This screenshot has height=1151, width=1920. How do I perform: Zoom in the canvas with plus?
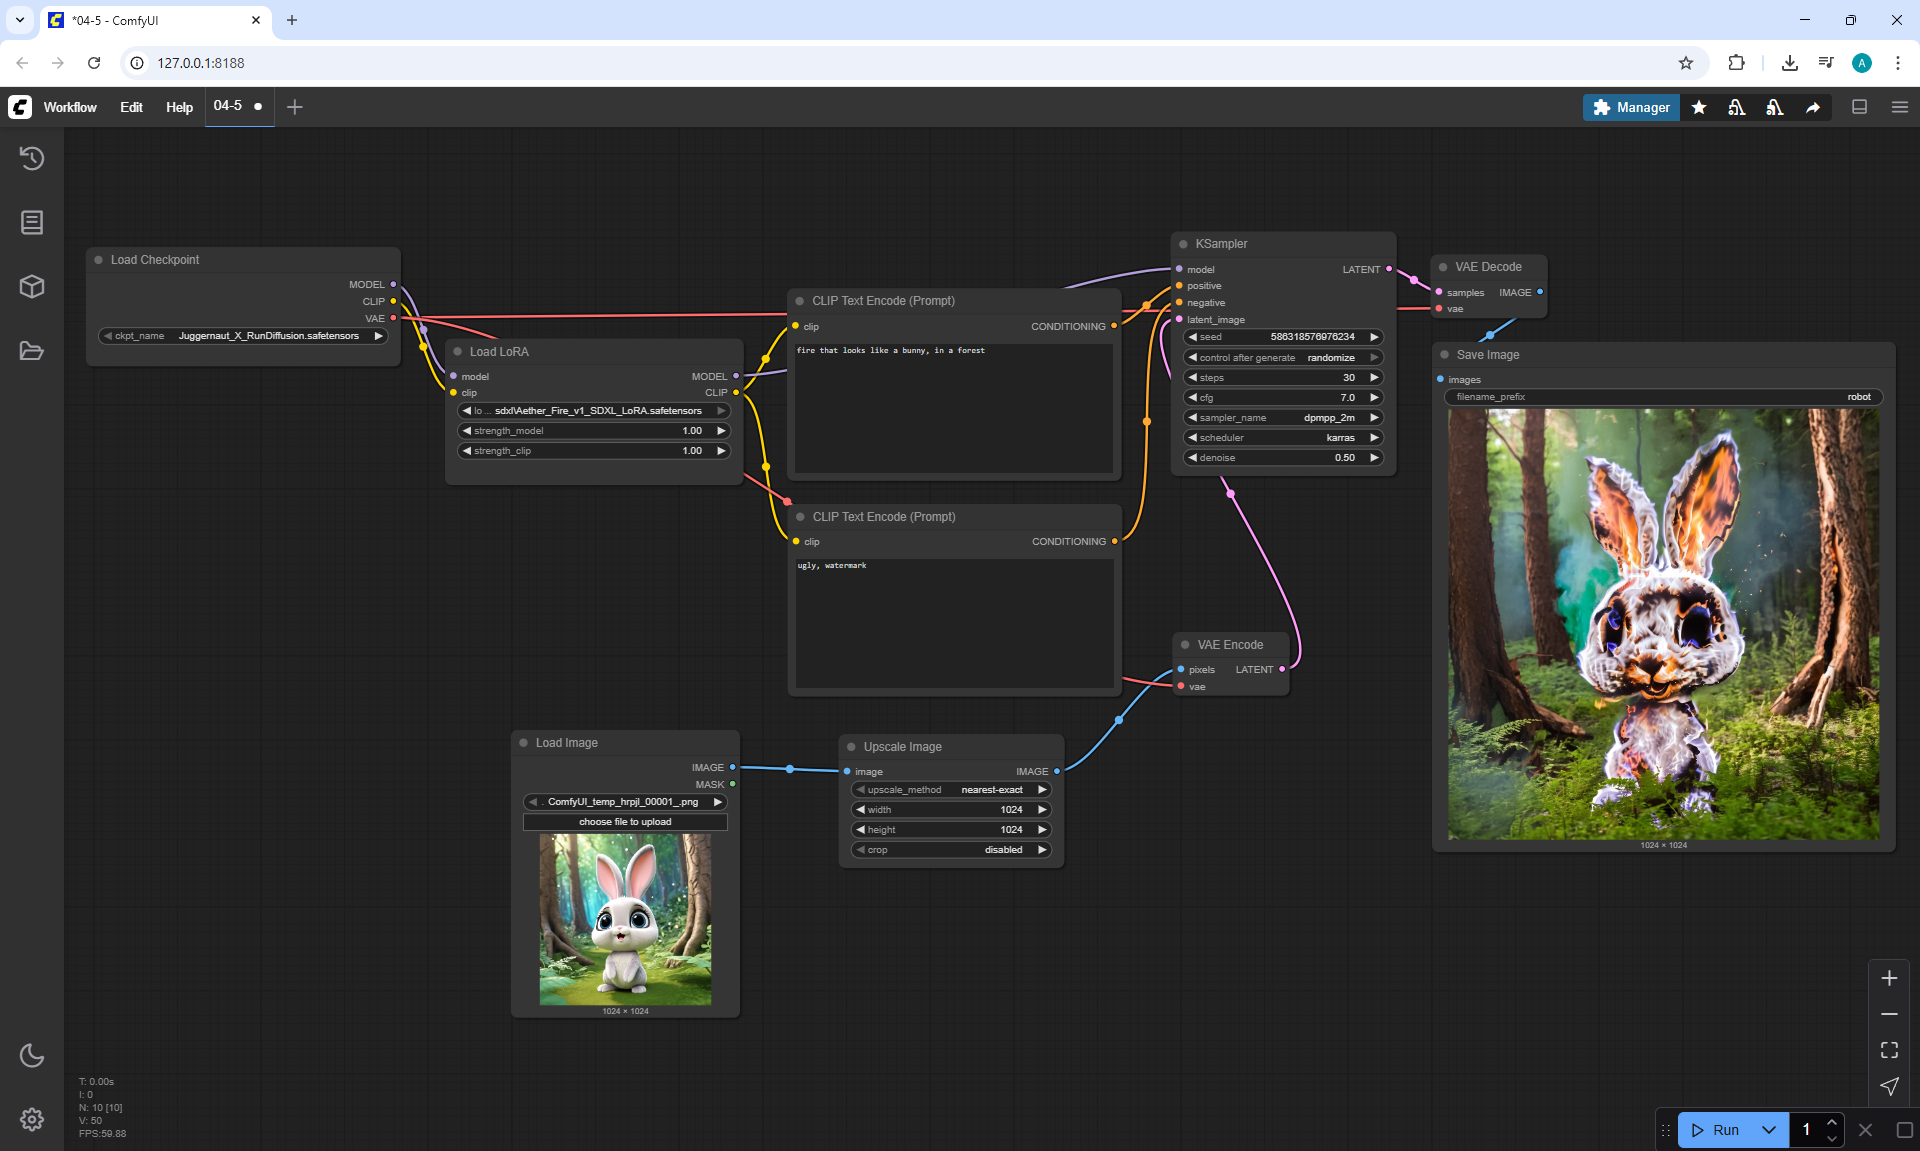pos(1889,978)
